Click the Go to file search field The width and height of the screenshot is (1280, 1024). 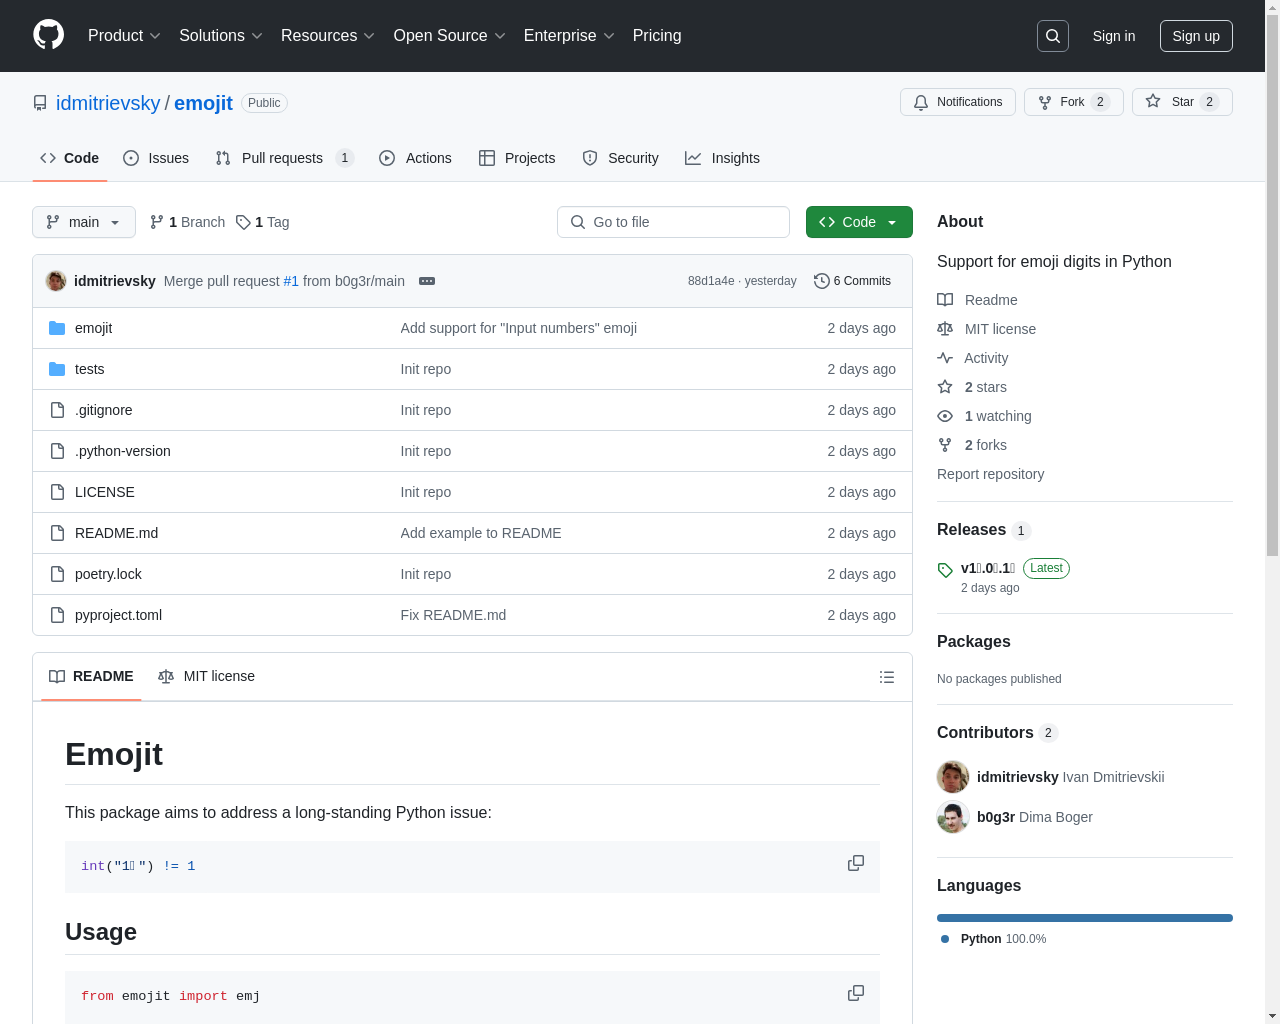(673, 222)
